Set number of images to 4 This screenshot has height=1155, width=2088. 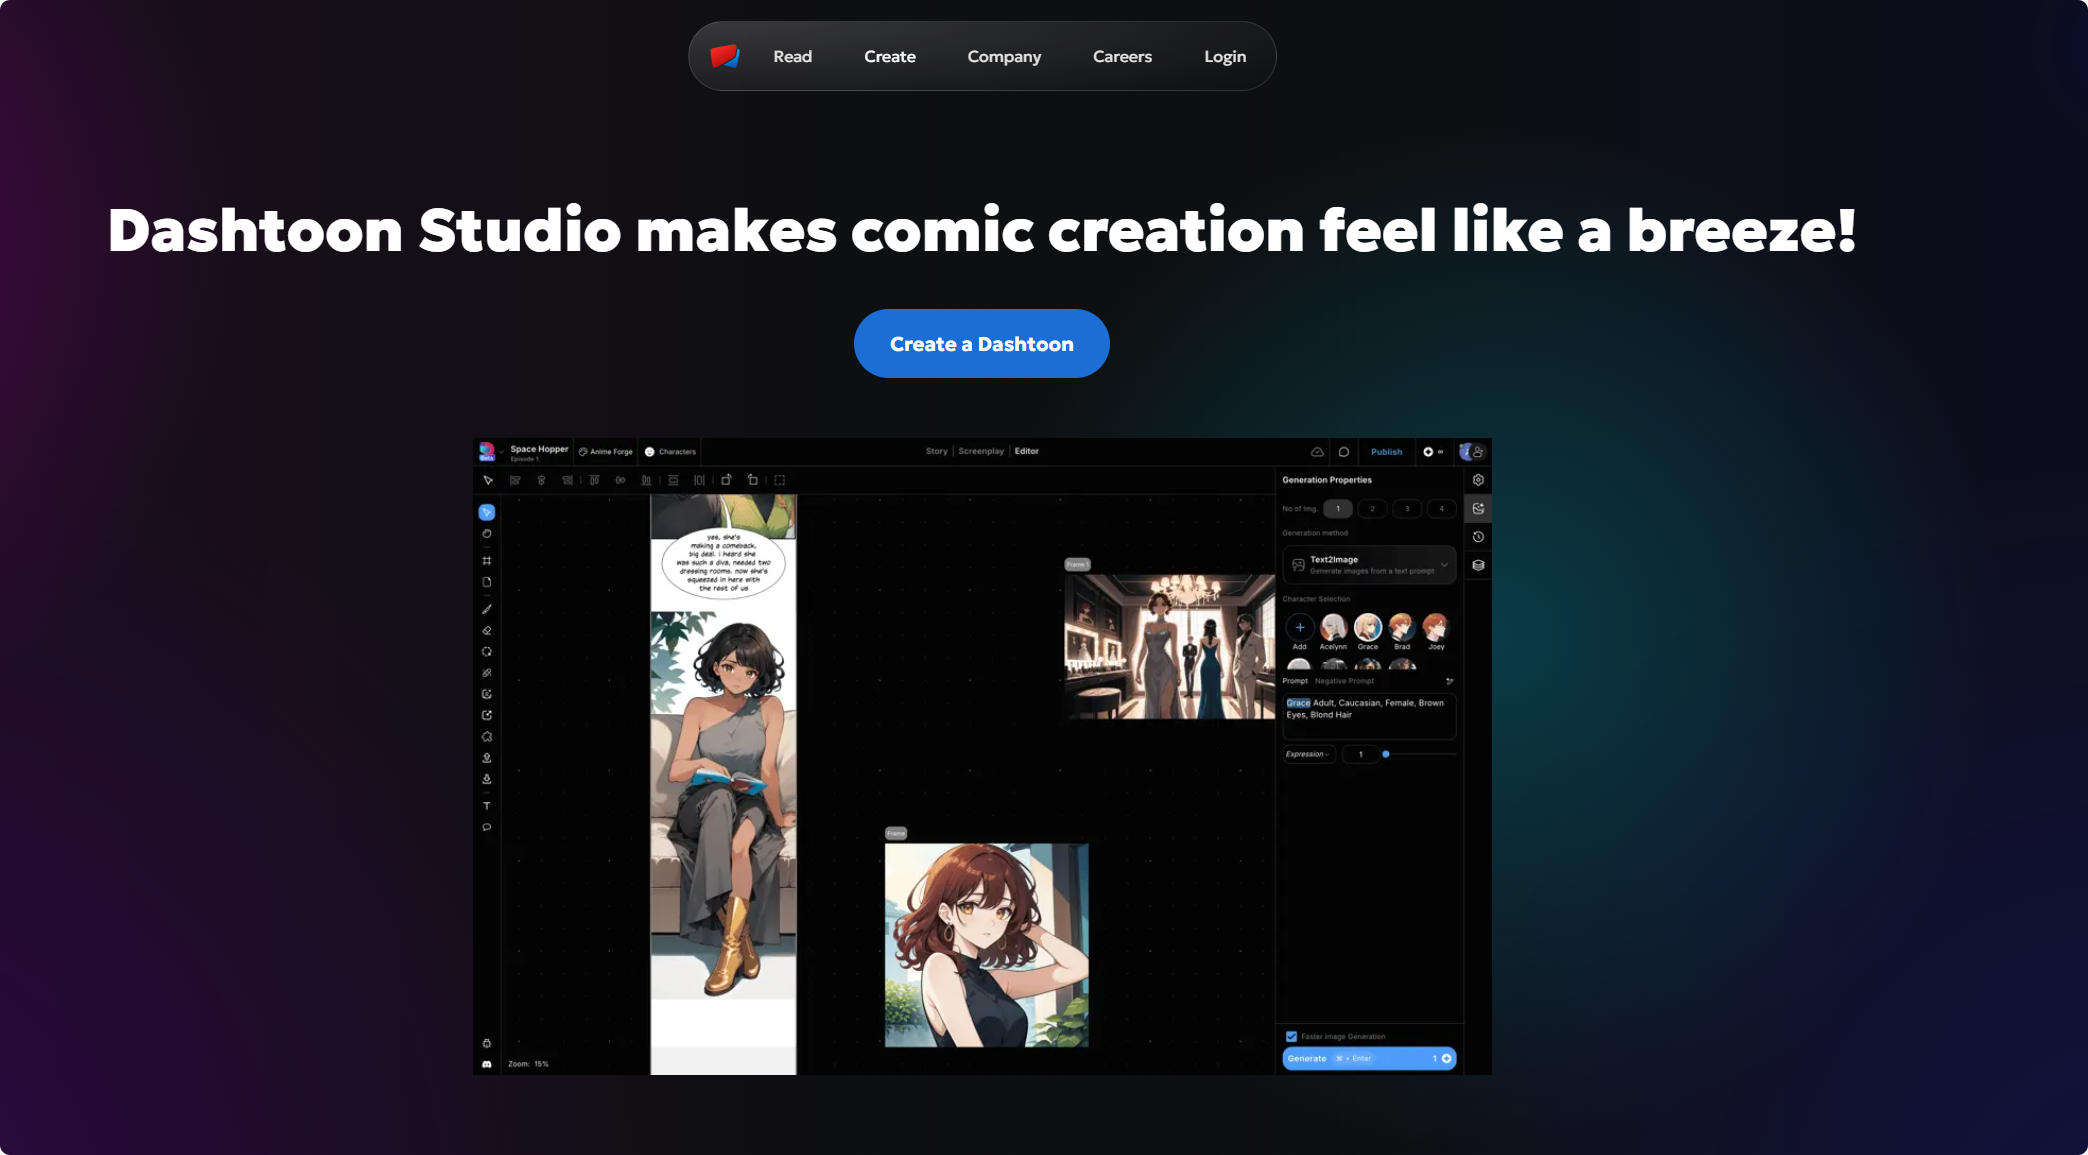click(1441, 509)
